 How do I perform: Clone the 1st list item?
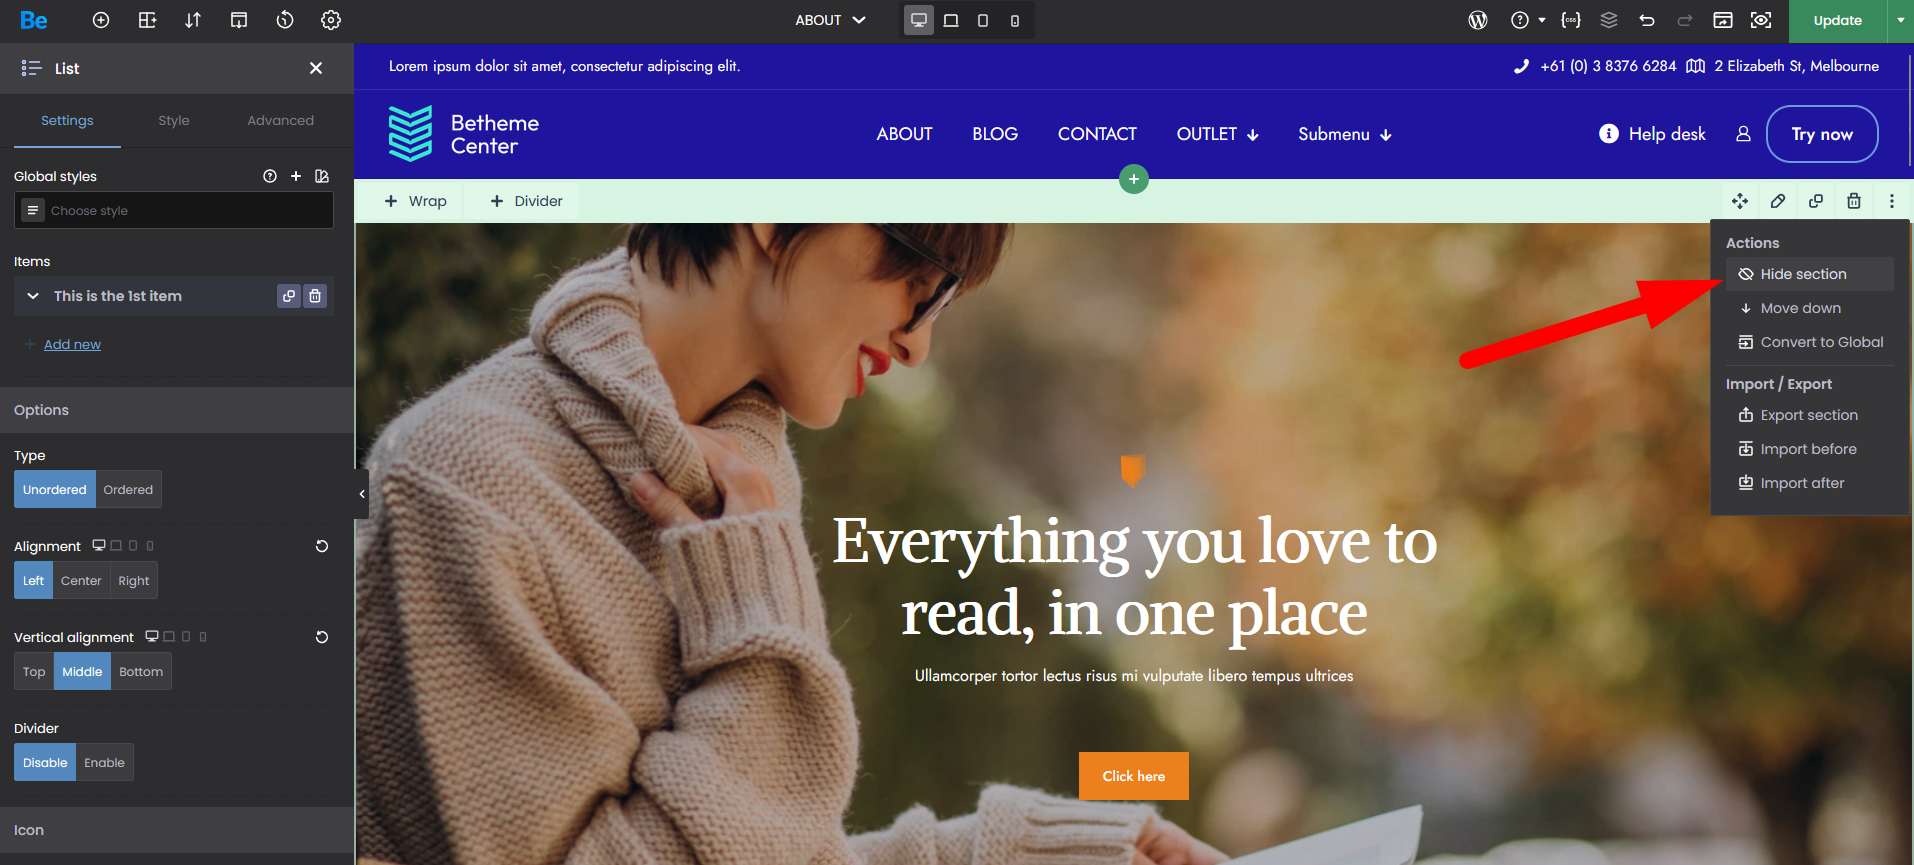pyautogui.click(x=289, y=296)
